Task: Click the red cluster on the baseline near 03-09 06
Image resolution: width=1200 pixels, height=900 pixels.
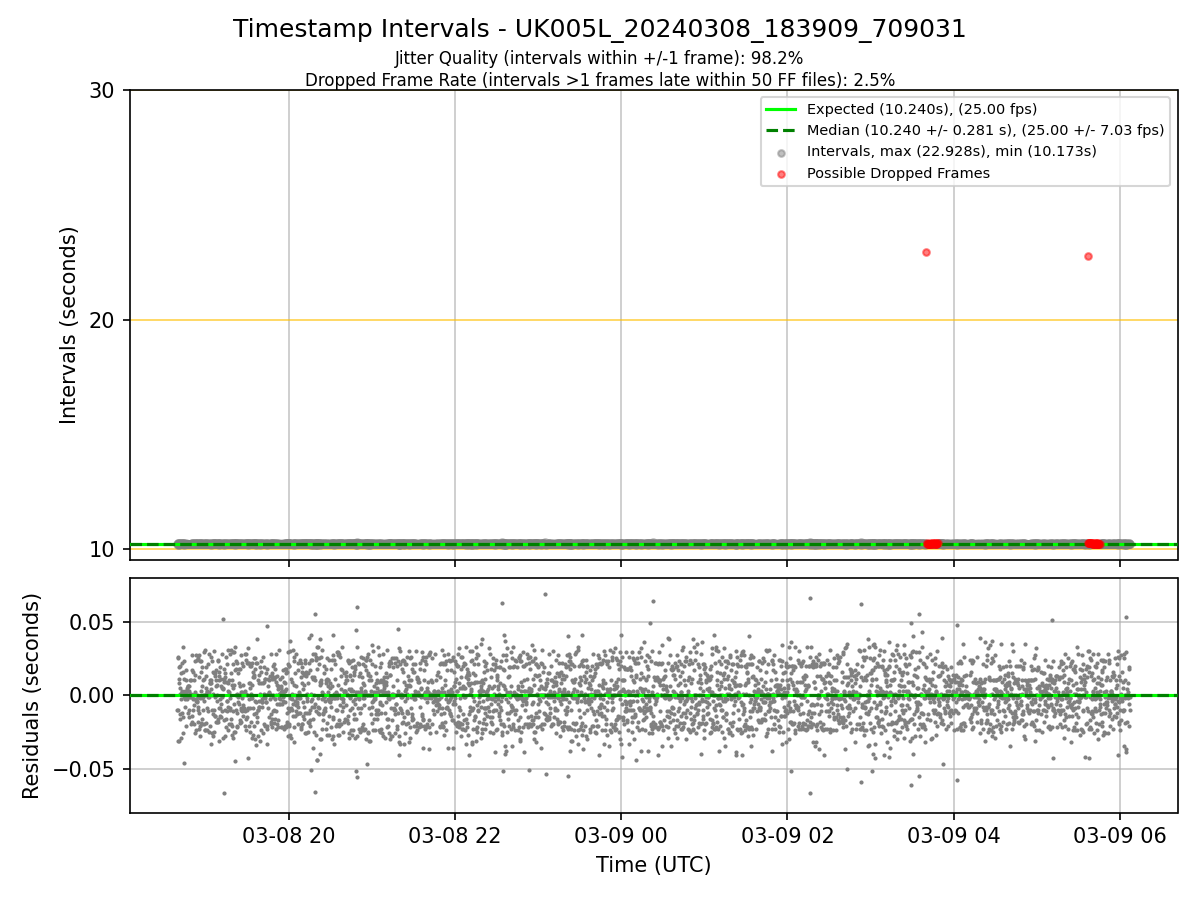Action: coord(1094,544)
